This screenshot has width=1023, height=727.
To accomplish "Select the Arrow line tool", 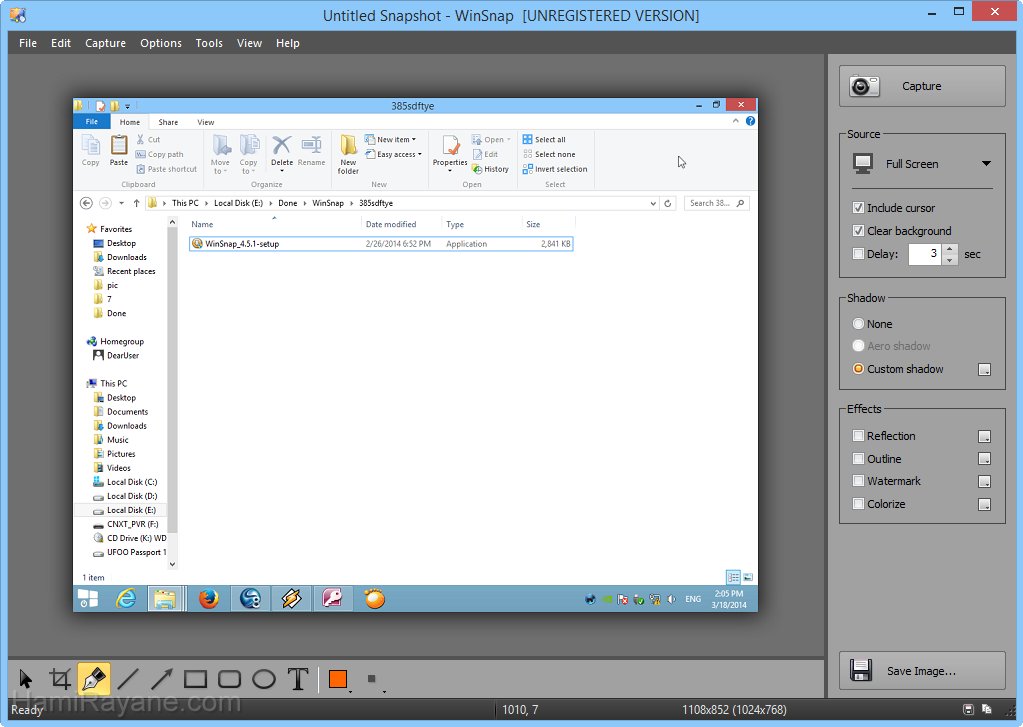I will [x=162, y=679].
